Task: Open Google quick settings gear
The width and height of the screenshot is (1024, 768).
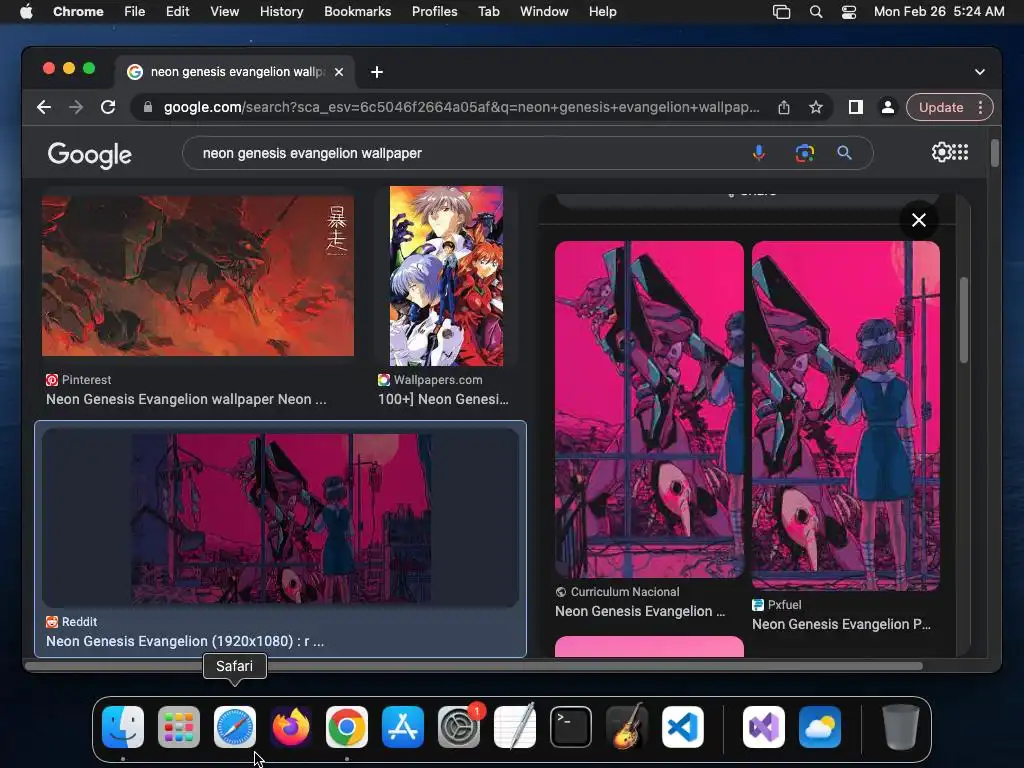Action: [941, 152]
